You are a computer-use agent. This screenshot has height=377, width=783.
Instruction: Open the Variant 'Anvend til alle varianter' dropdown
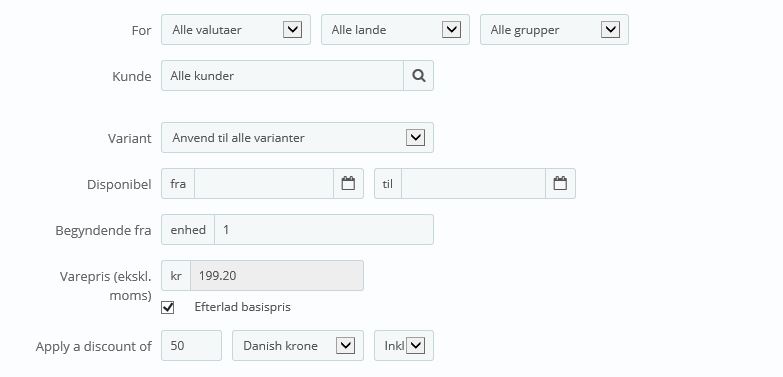pyautogui.click(x=297, y=138)
